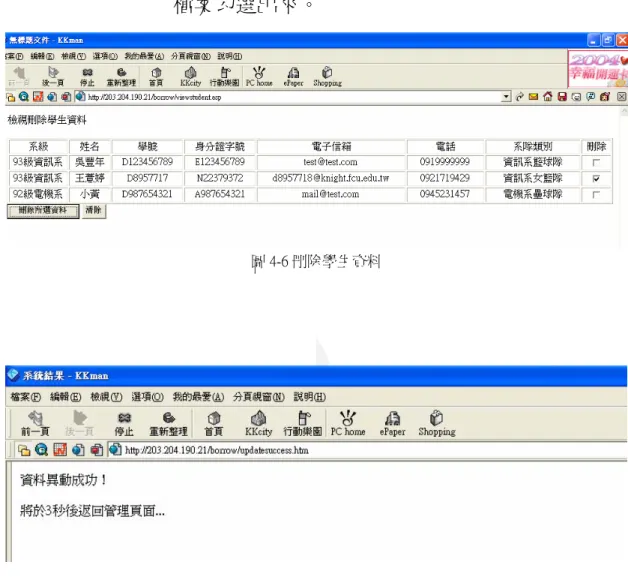Tick delete checkbox for 吳豐年 row

[x=596, y=162]
